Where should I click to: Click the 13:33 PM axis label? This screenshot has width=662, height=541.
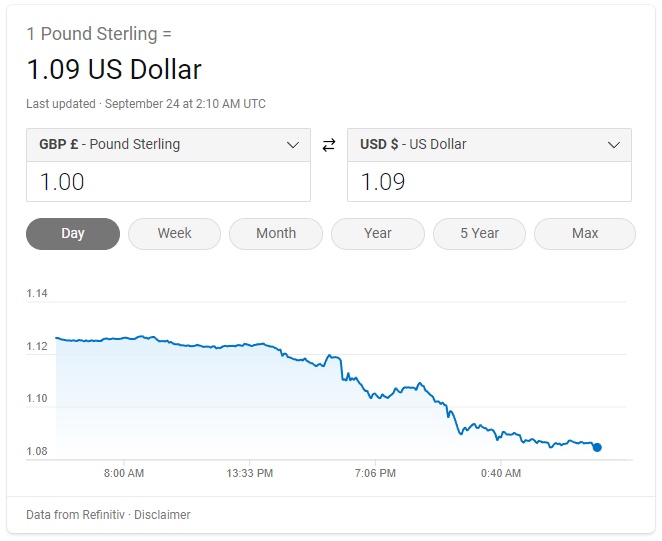coord(250,473)
